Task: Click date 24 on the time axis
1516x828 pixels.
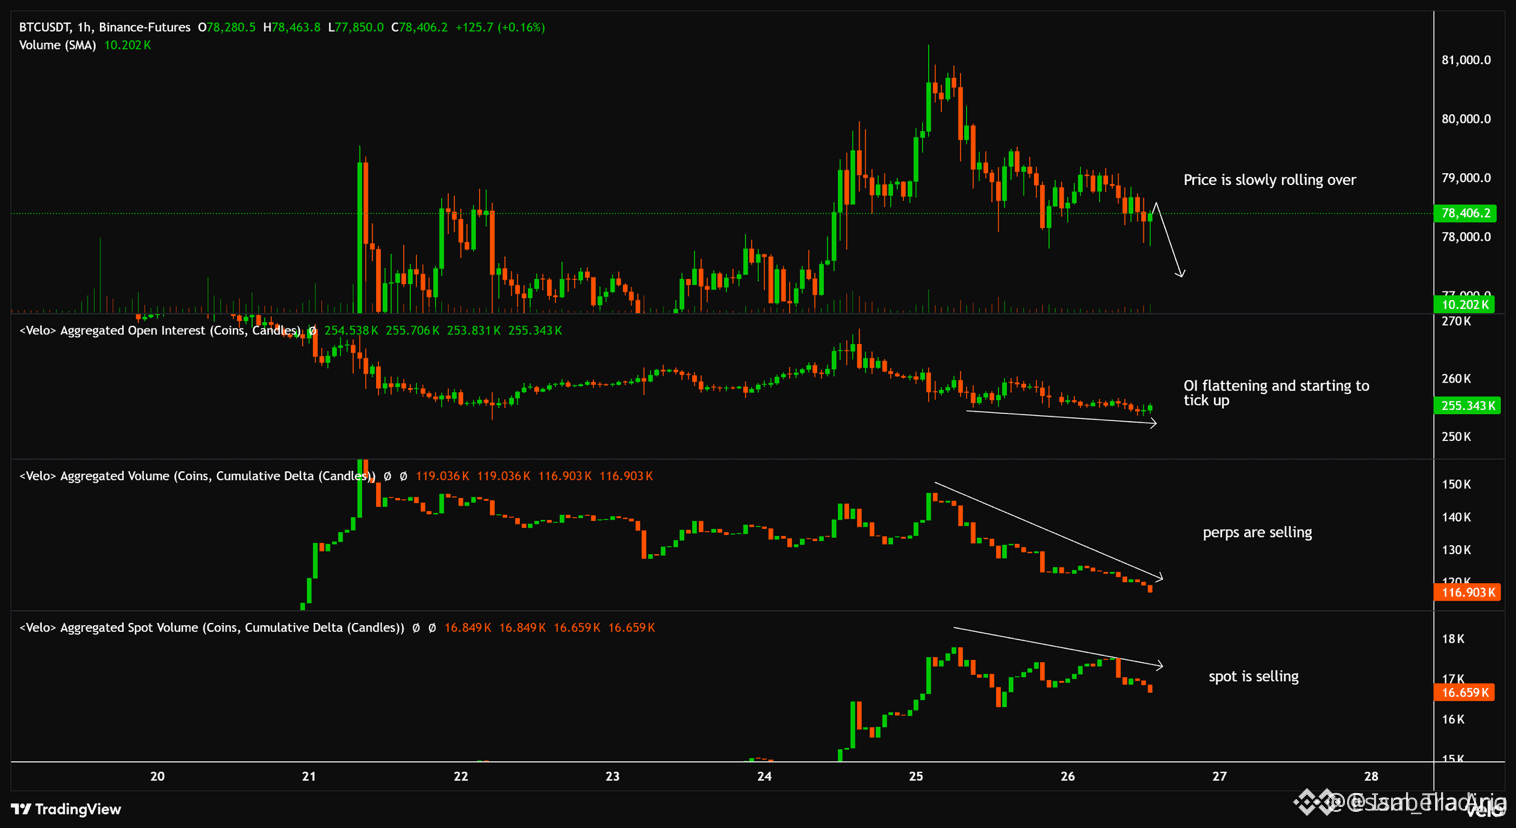Action: 765,776
